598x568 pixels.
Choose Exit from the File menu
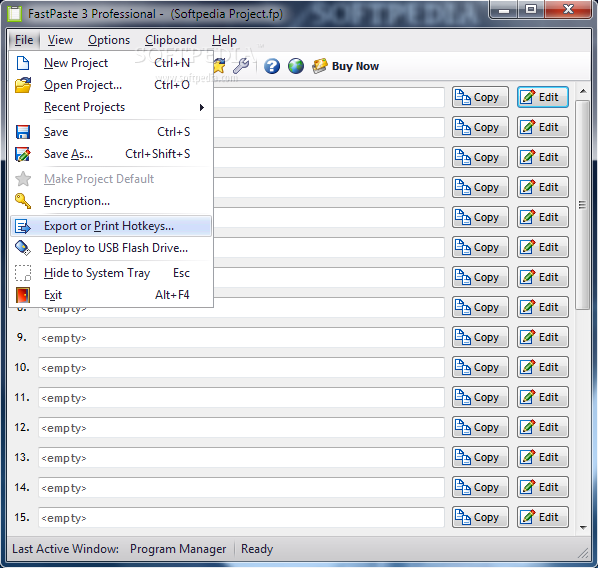coord(111,295)
